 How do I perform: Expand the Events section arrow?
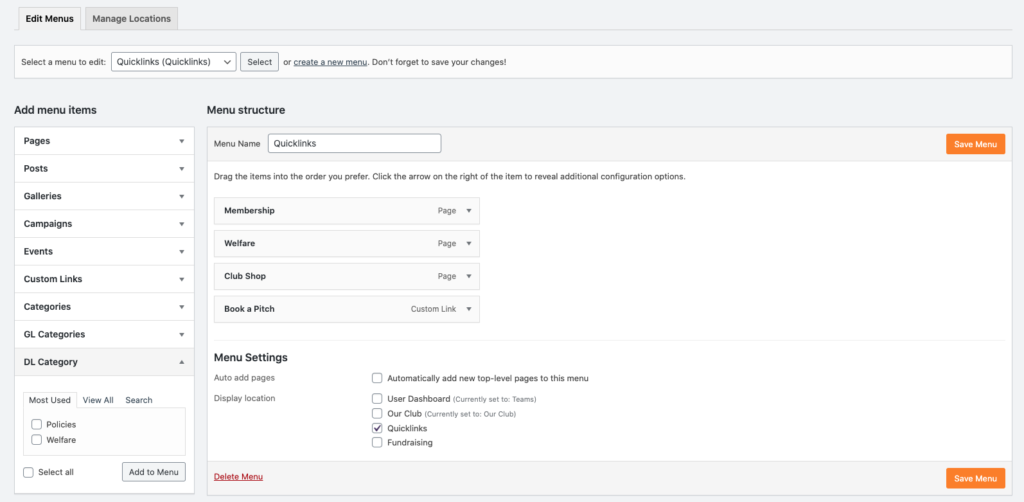(x=182, y=251)
